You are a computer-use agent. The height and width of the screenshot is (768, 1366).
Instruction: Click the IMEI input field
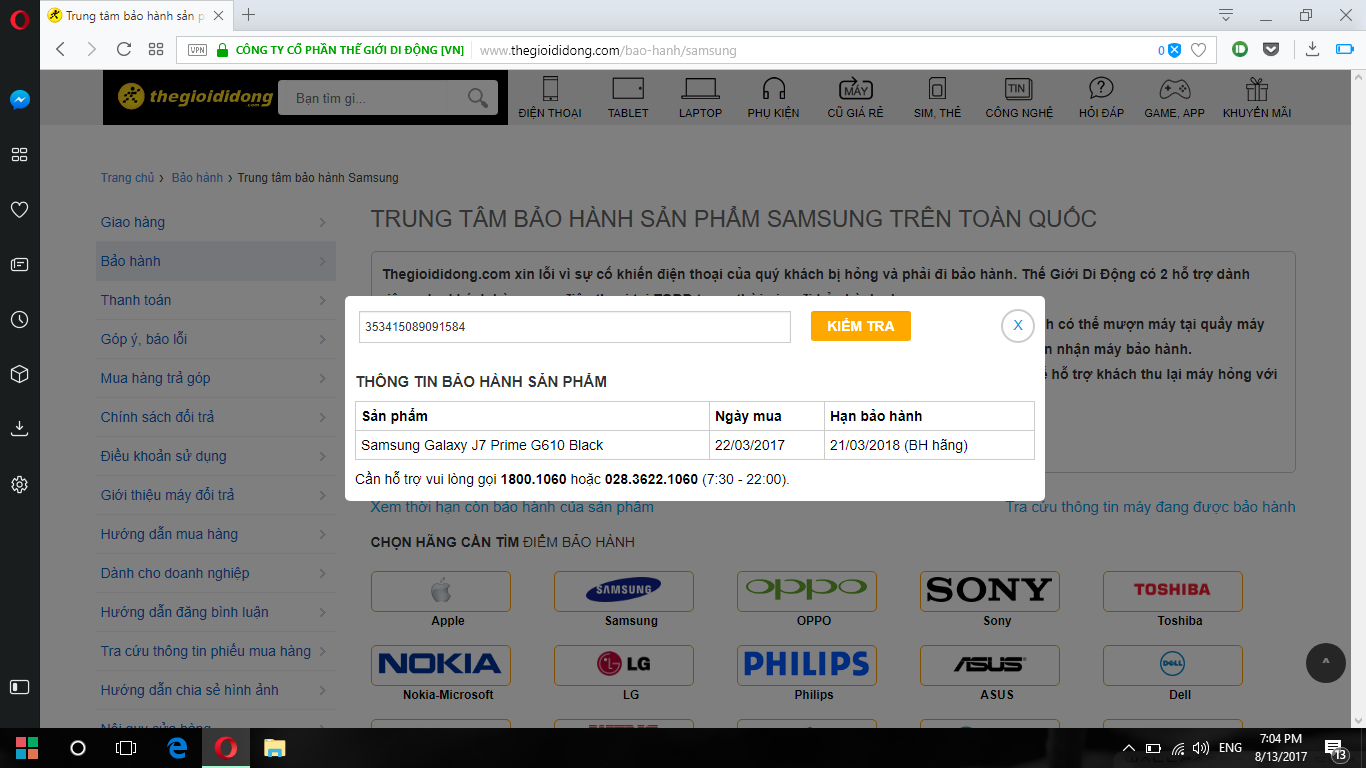tap(575, 327)
